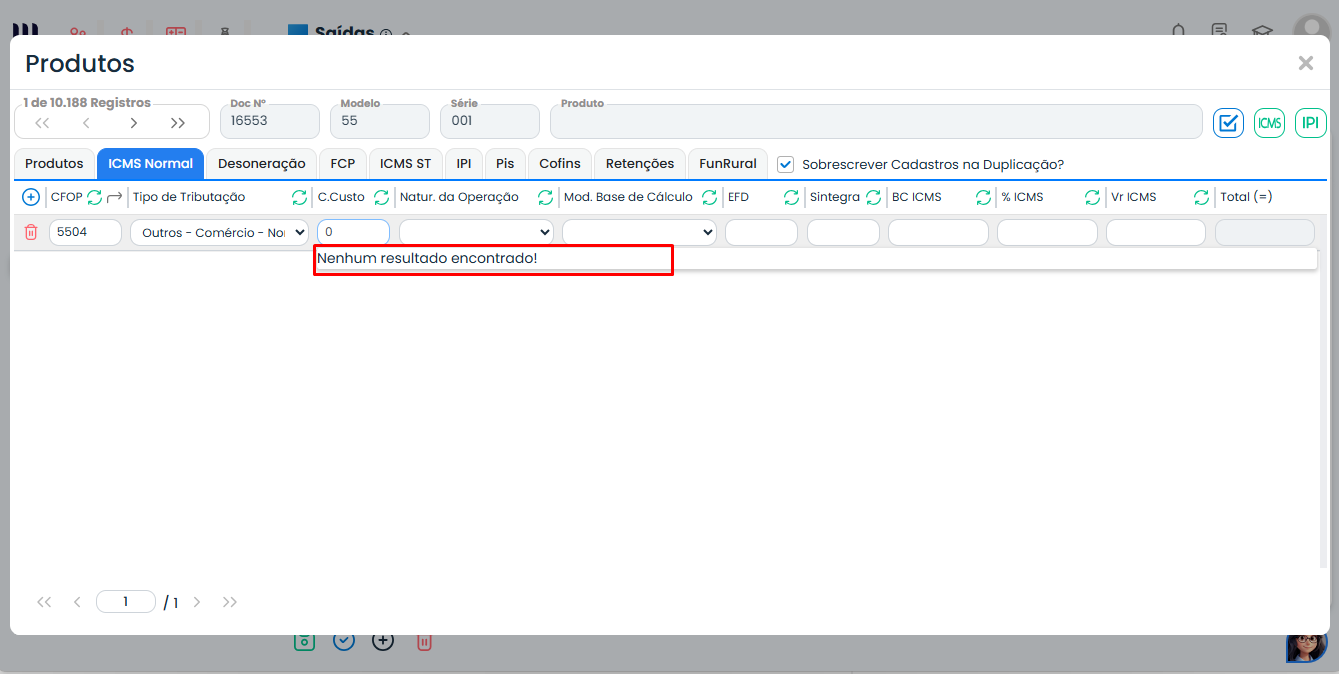Refresh the CFOP column values

tap(95, 197)
